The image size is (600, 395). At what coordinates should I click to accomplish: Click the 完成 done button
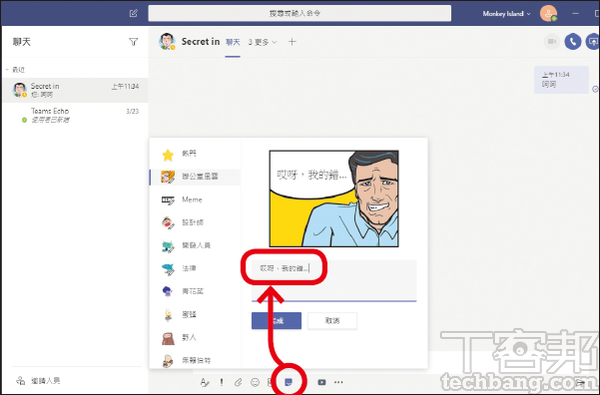(276, 321)
